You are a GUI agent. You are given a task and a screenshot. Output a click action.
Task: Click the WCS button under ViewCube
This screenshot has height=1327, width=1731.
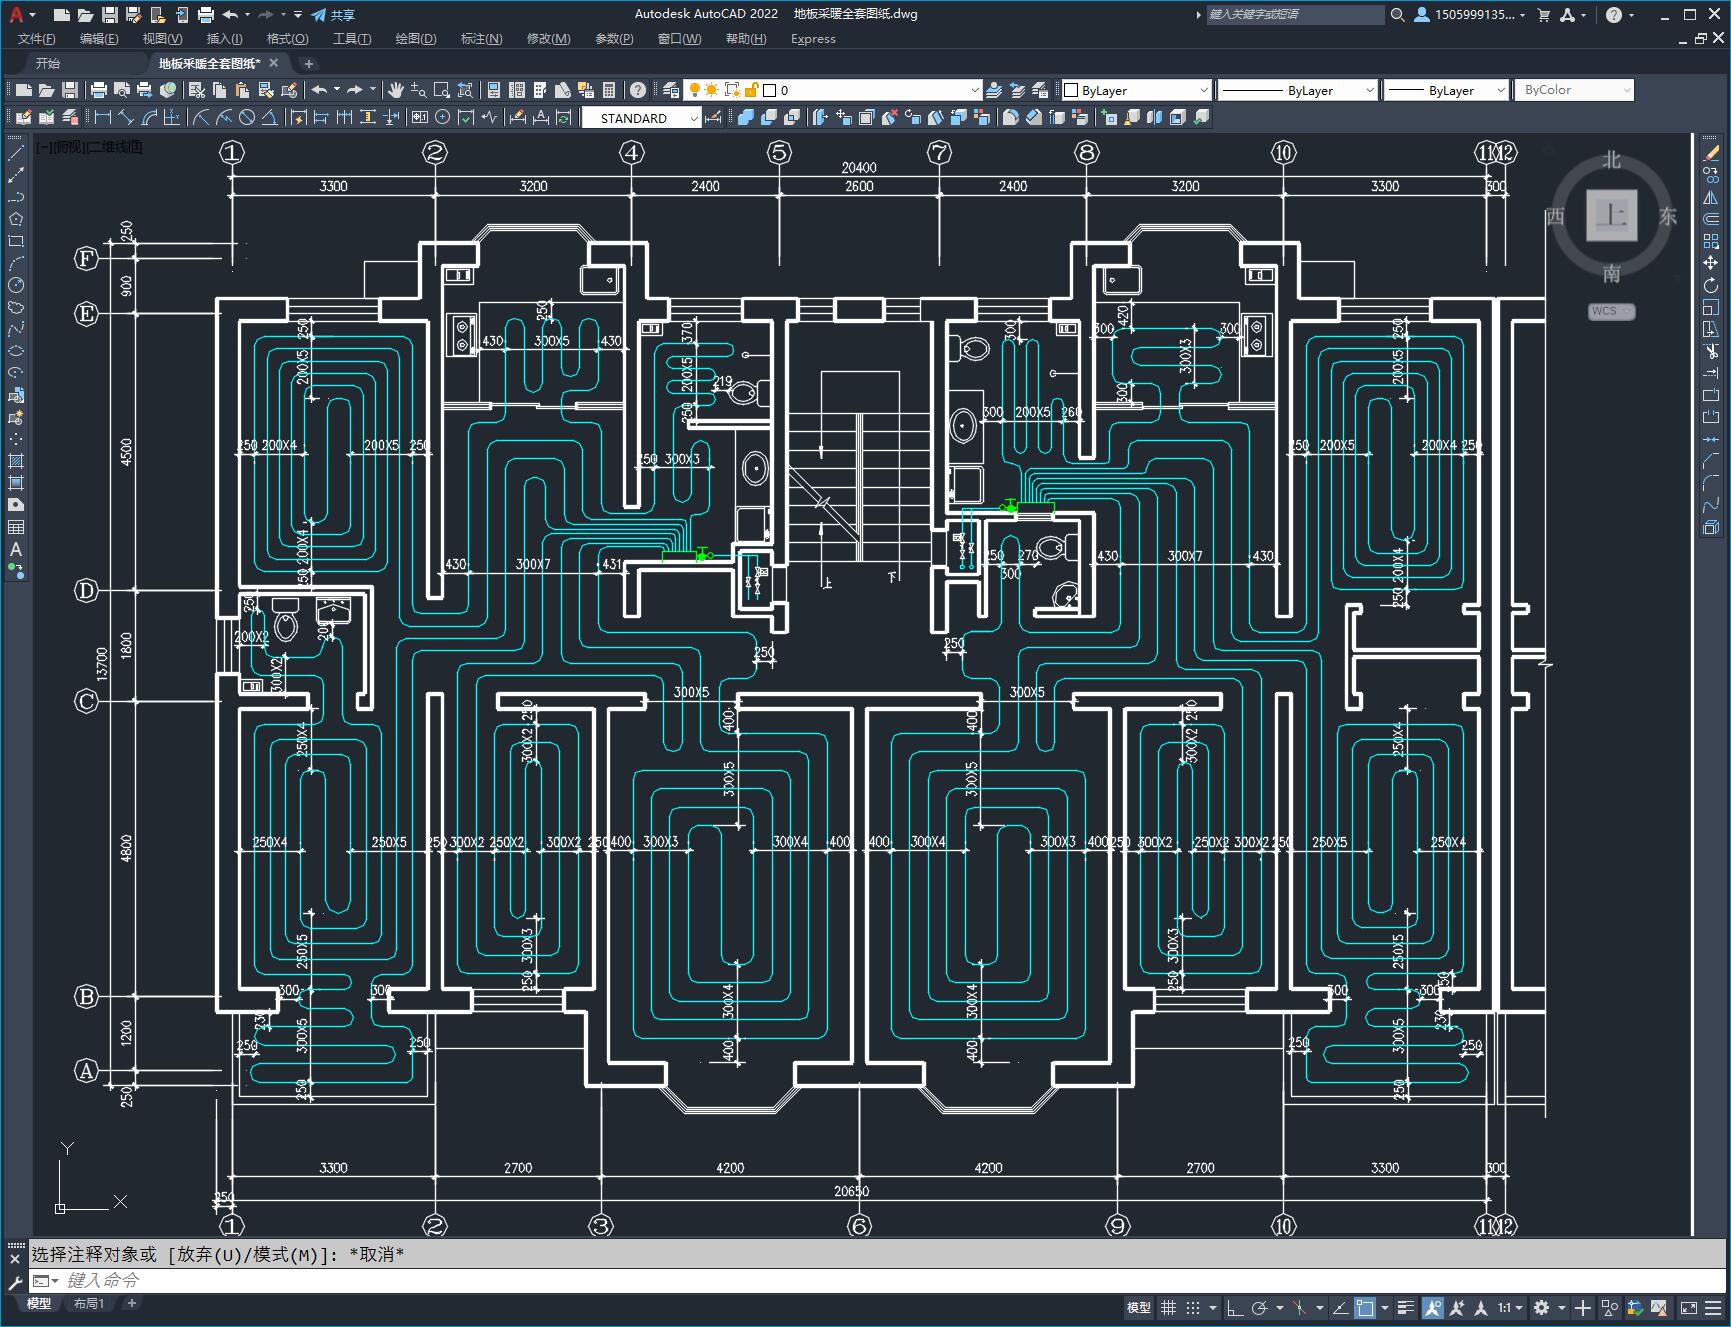click(1610, 311)
